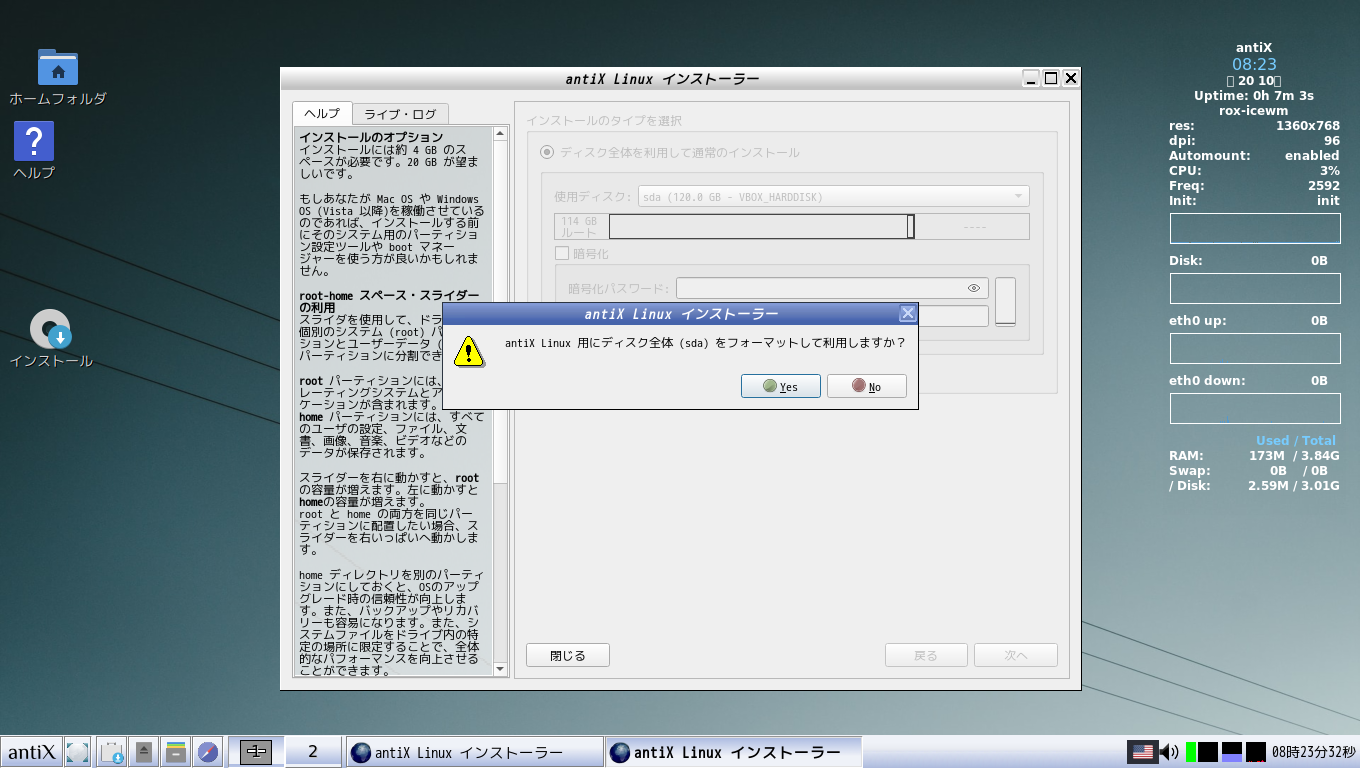Switch to workspace 2 in taskbar
The image size is (1360, 768).
coord(313,751)
